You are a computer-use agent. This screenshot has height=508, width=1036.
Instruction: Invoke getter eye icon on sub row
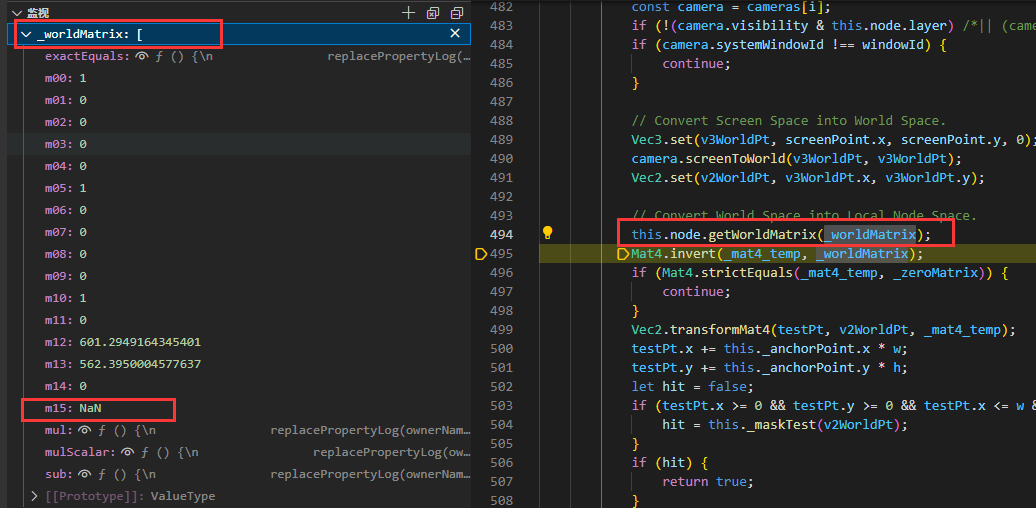(84, 474)
